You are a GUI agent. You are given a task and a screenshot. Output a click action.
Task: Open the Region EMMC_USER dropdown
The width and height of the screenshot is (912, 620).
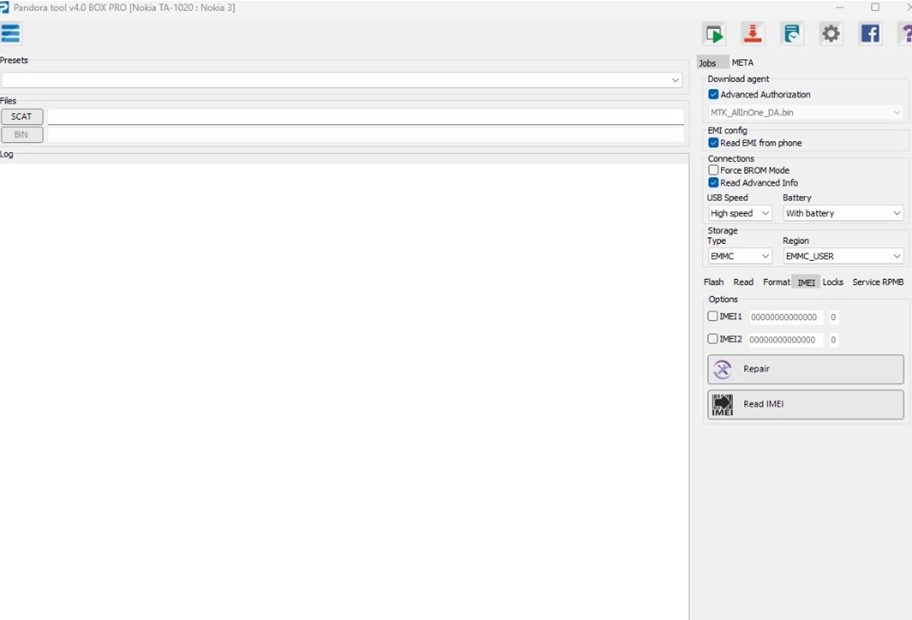tap(843, 256)
